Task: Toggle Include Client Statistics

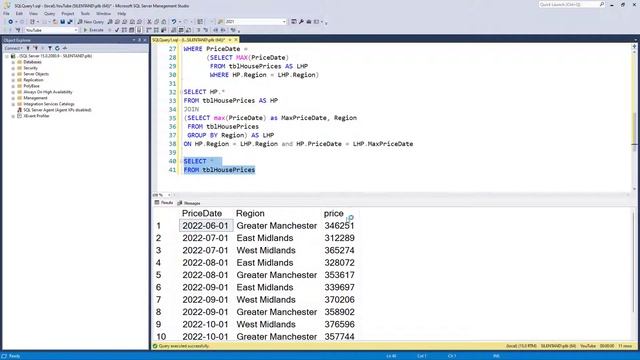Action: point(163,30)
